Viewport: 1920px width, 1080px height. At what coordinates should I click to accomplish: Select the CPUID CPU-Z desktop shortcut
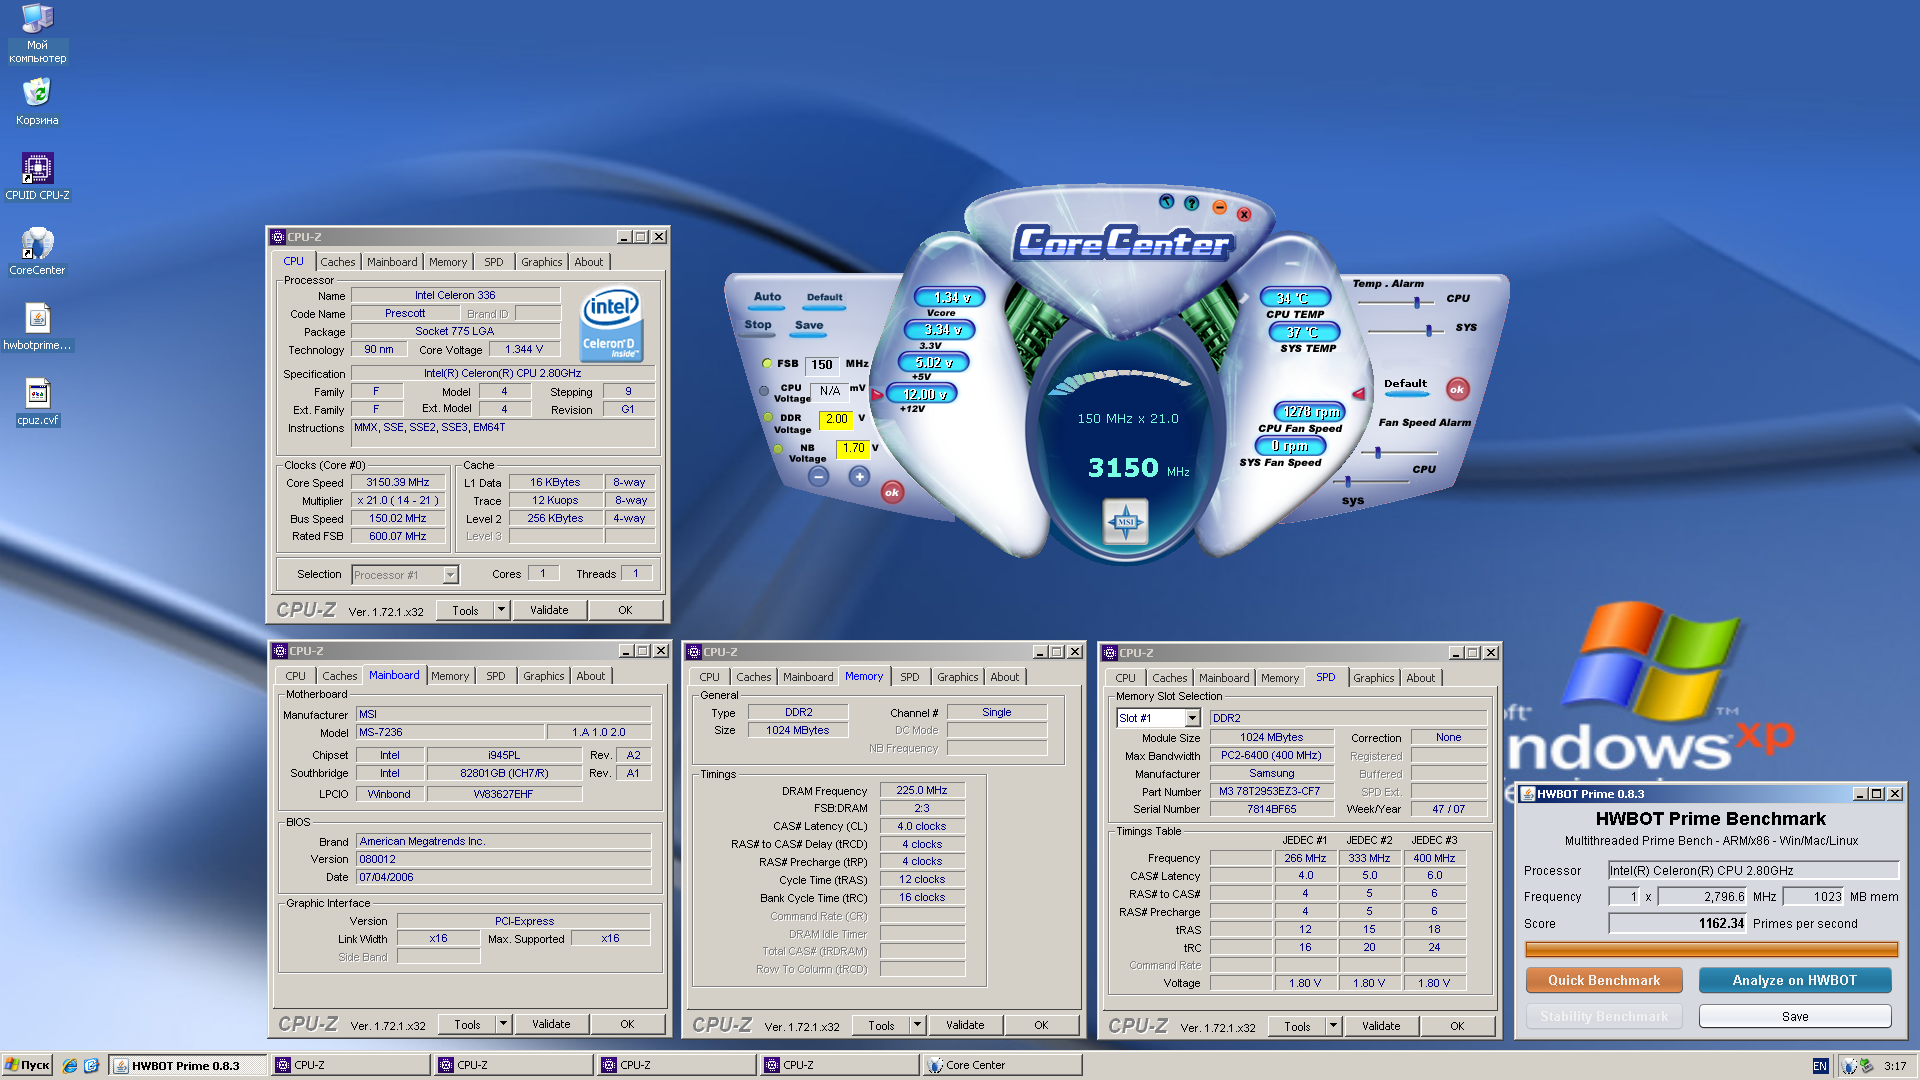pos(37,177)
